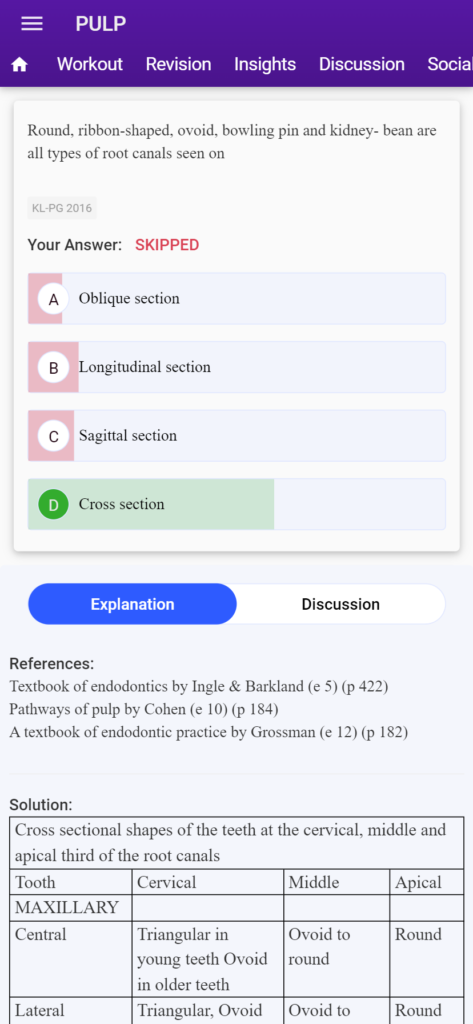
Task: Show the Explanation panel
Action: (133, 604)
